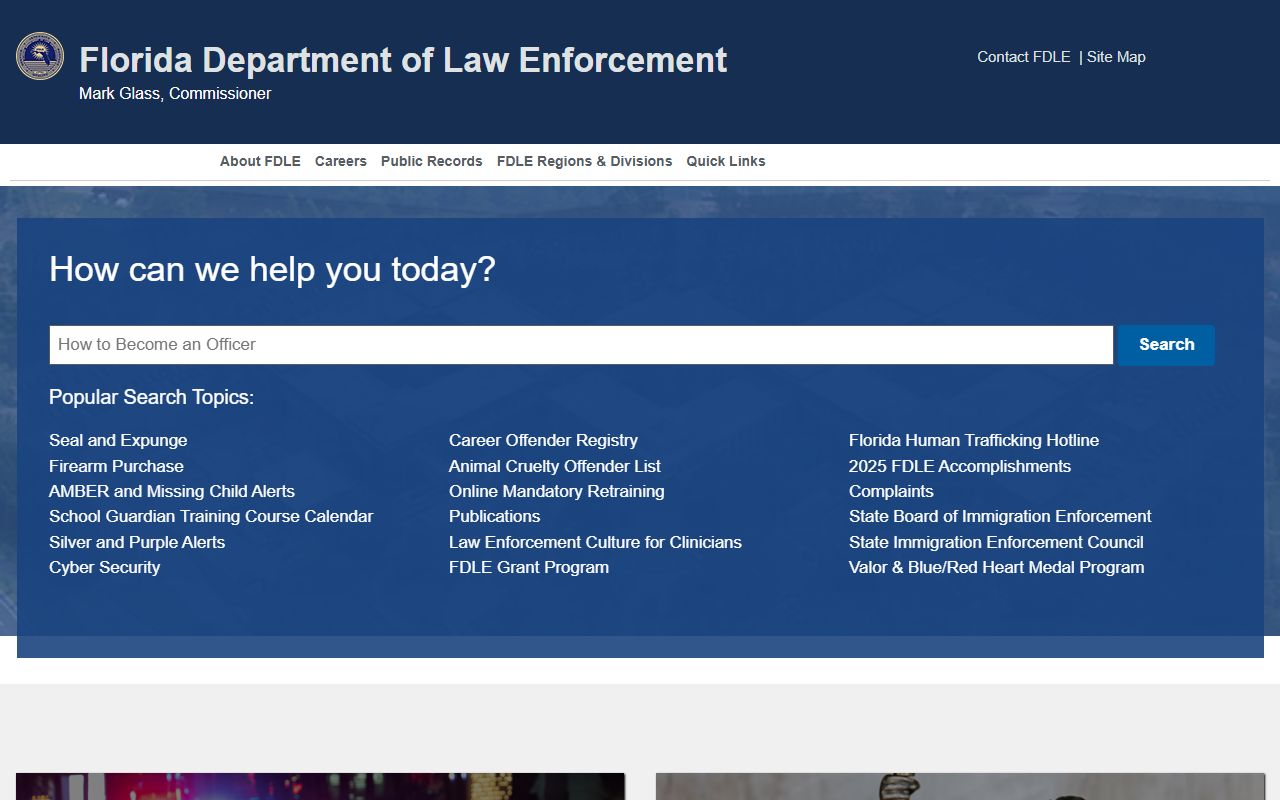Open Publications link
1280x800 pixels.
pos(494,516)
